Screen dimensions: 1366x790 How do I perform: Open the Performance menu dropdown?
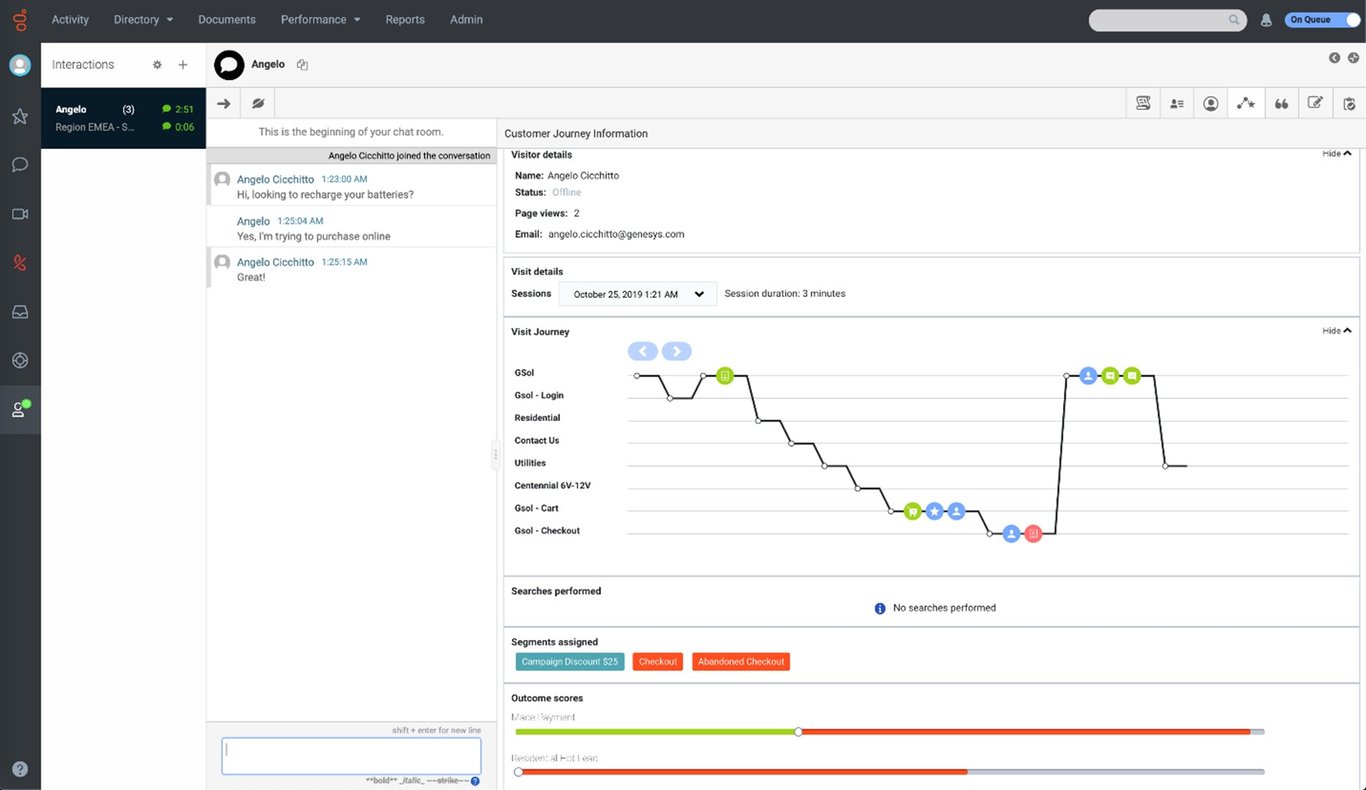click(x=320, y=19)
